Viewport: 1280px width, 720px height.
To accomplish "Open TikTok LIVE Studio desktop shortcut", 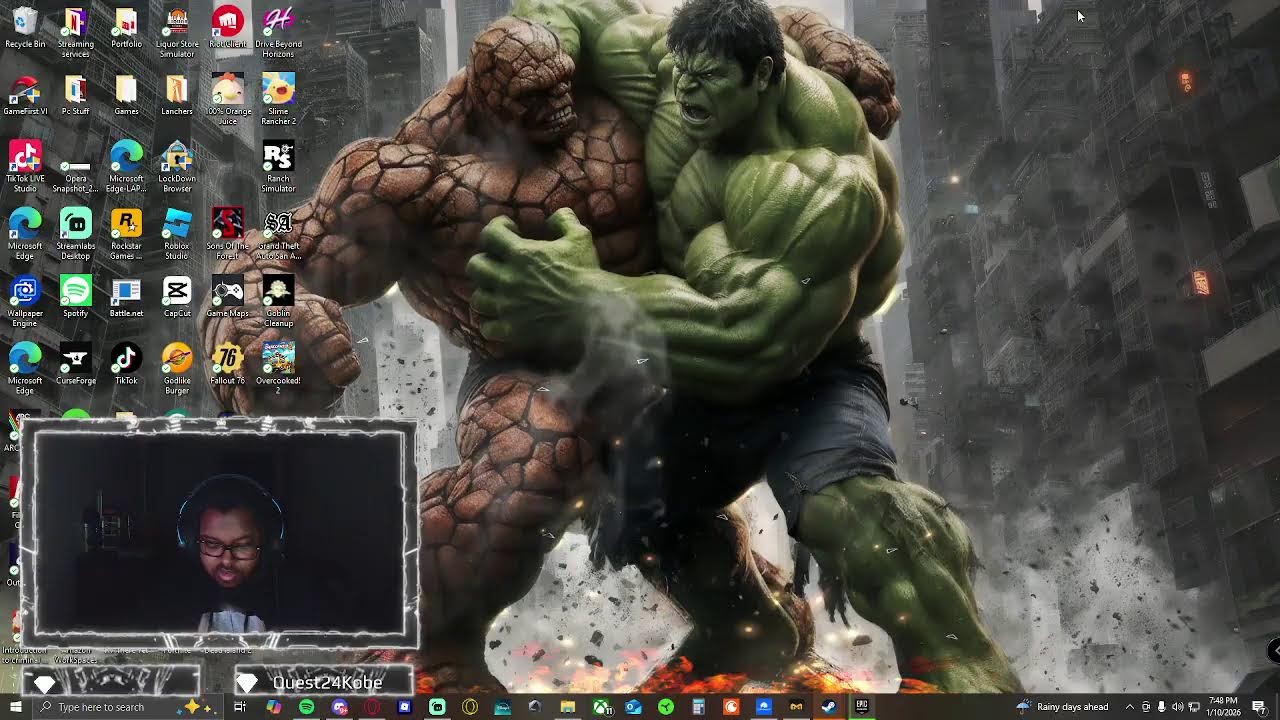I will point(25,168).
